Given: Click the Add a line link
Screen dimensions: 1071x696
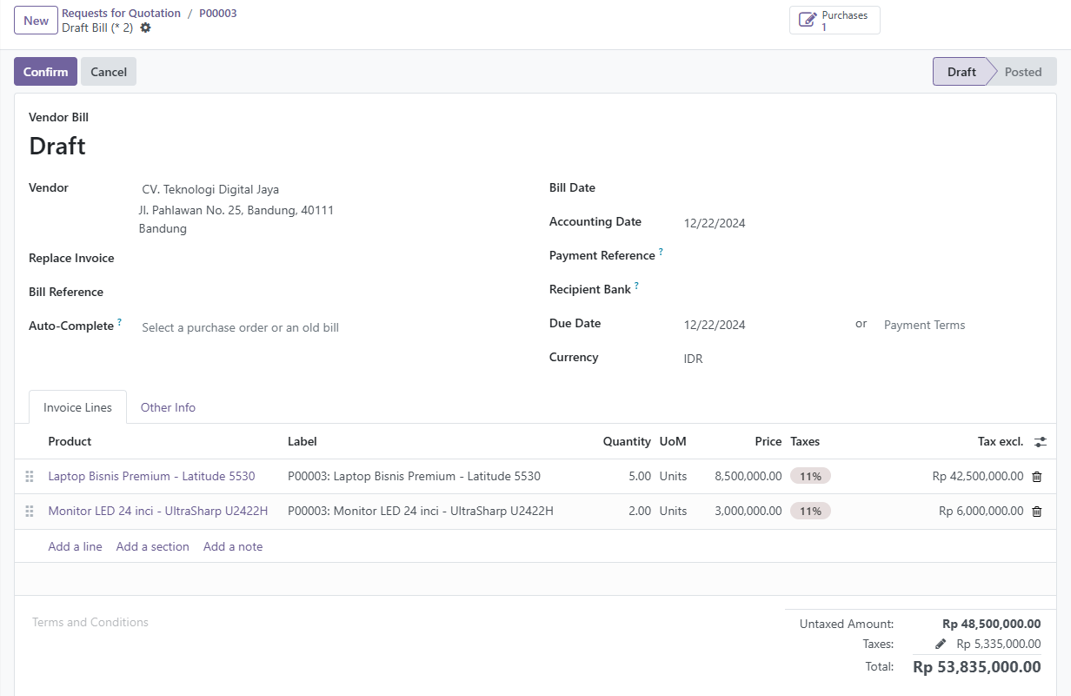Looking at the screenshot, I should (75, 547).
